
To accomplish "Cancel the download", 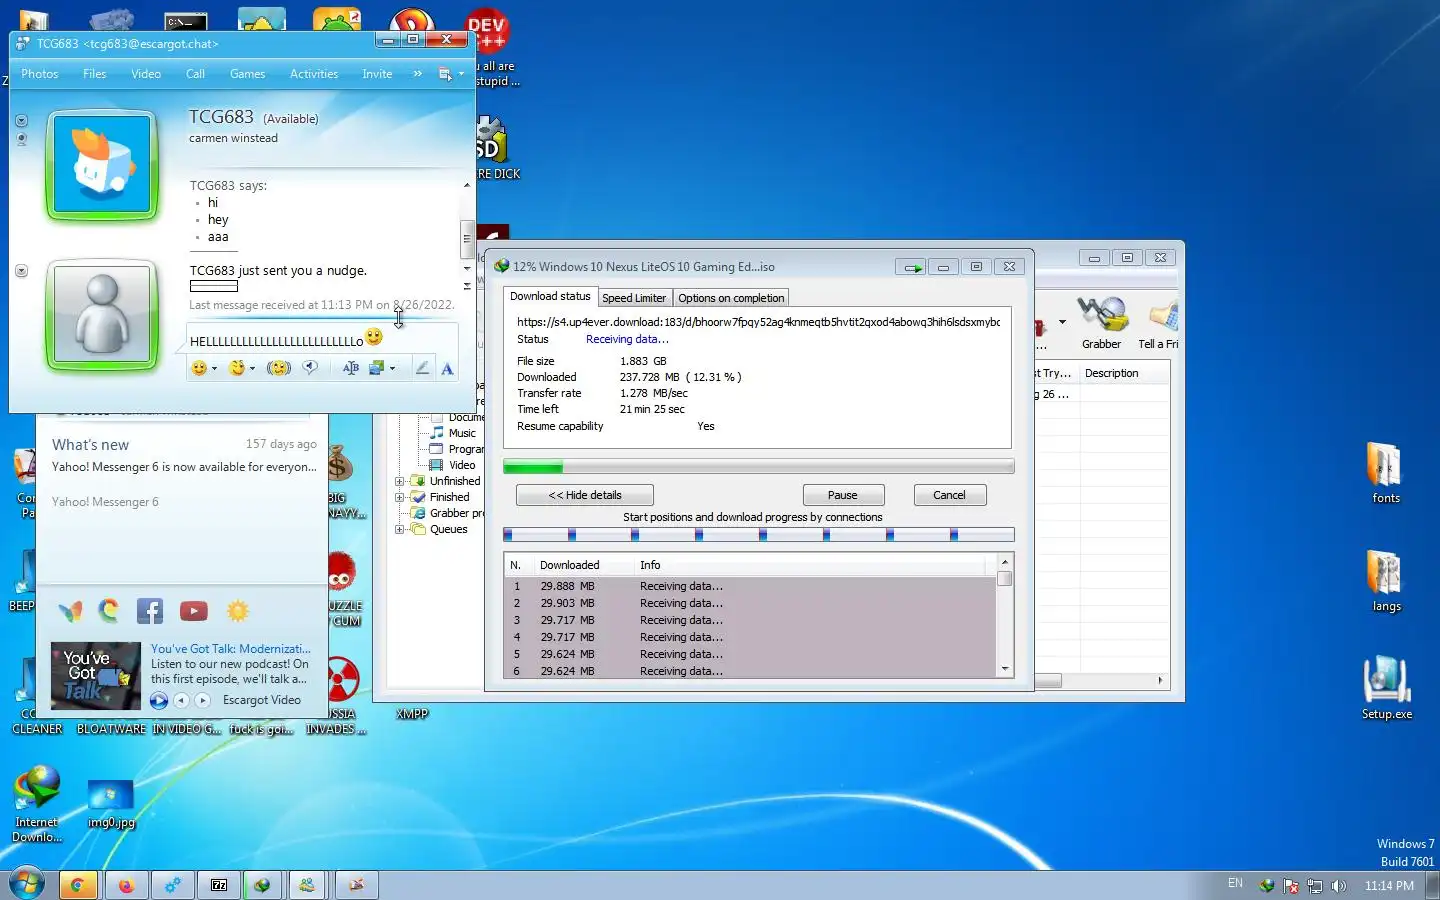I will tap(949, 495).
